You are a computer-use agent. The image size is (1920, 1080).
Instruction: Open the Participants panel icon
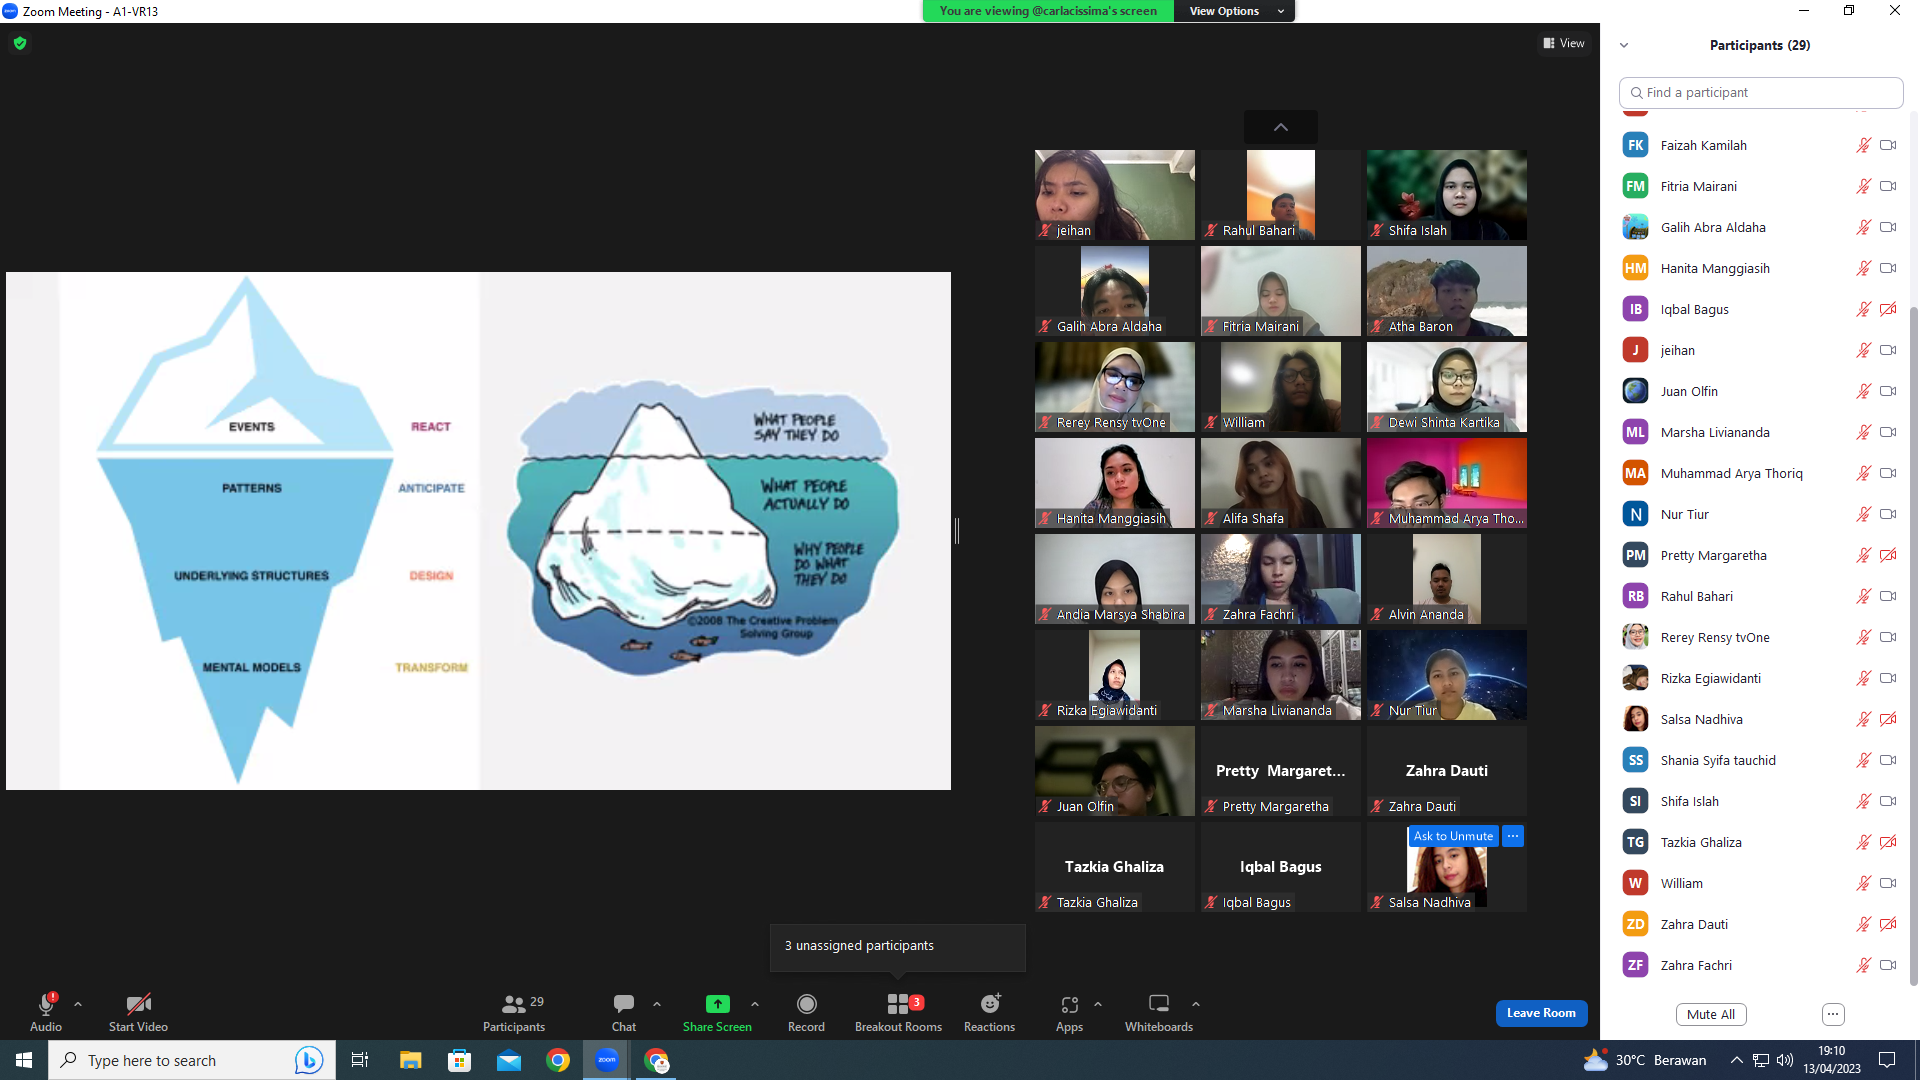point(514,1004)
